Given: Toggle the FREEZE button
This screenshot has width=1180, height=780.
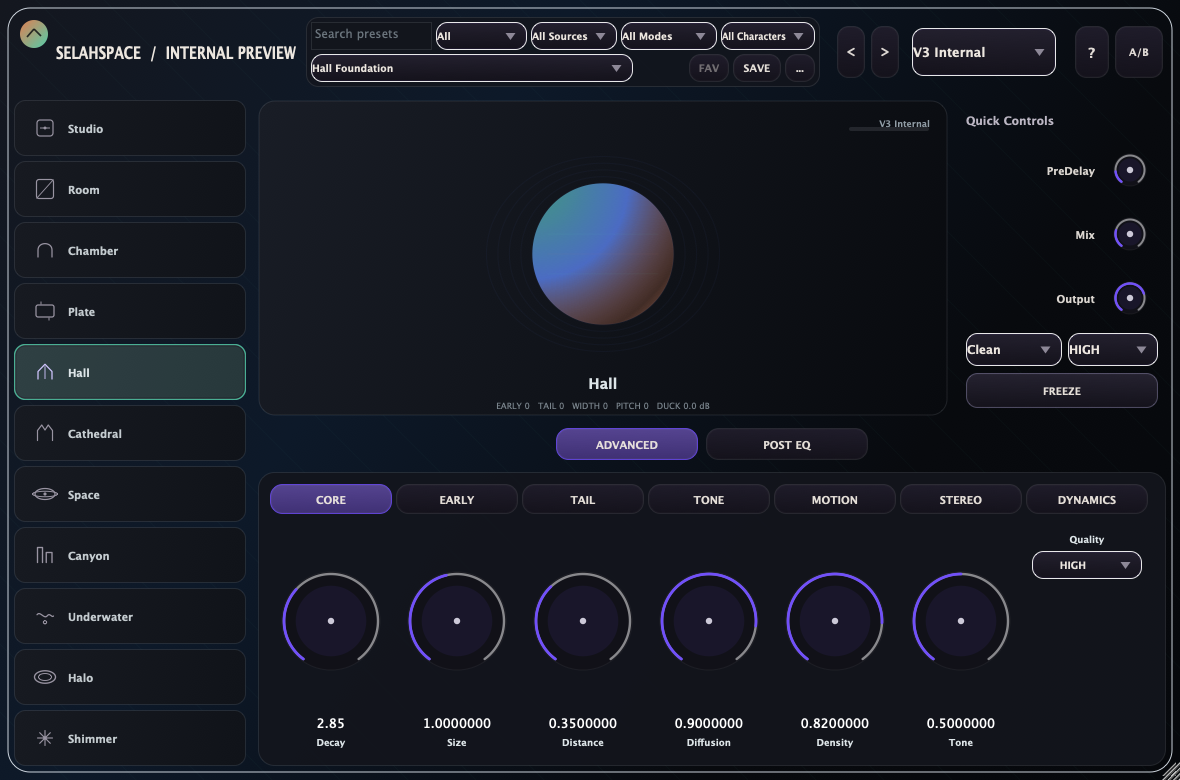Looking at the screenshot, I should pos(1062,391).
